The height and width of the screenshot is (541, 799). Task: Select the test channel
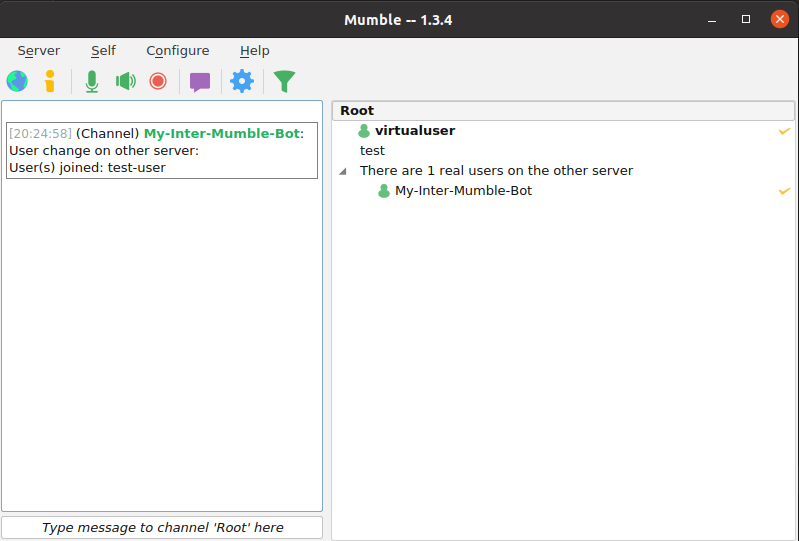click(x=372, y=151)
